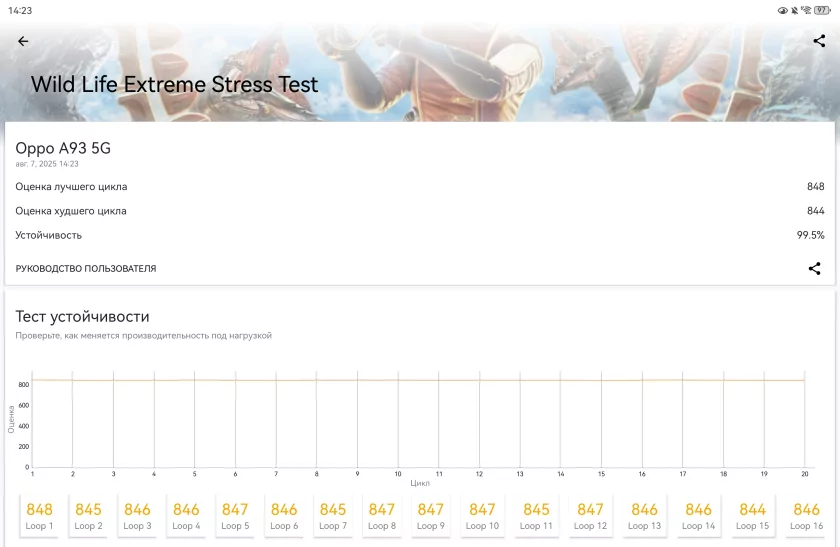Image resolution: width=840 pixels, height=547 pixels.
Task: Select the Loop 2 score card
Action: pos(88,515)
